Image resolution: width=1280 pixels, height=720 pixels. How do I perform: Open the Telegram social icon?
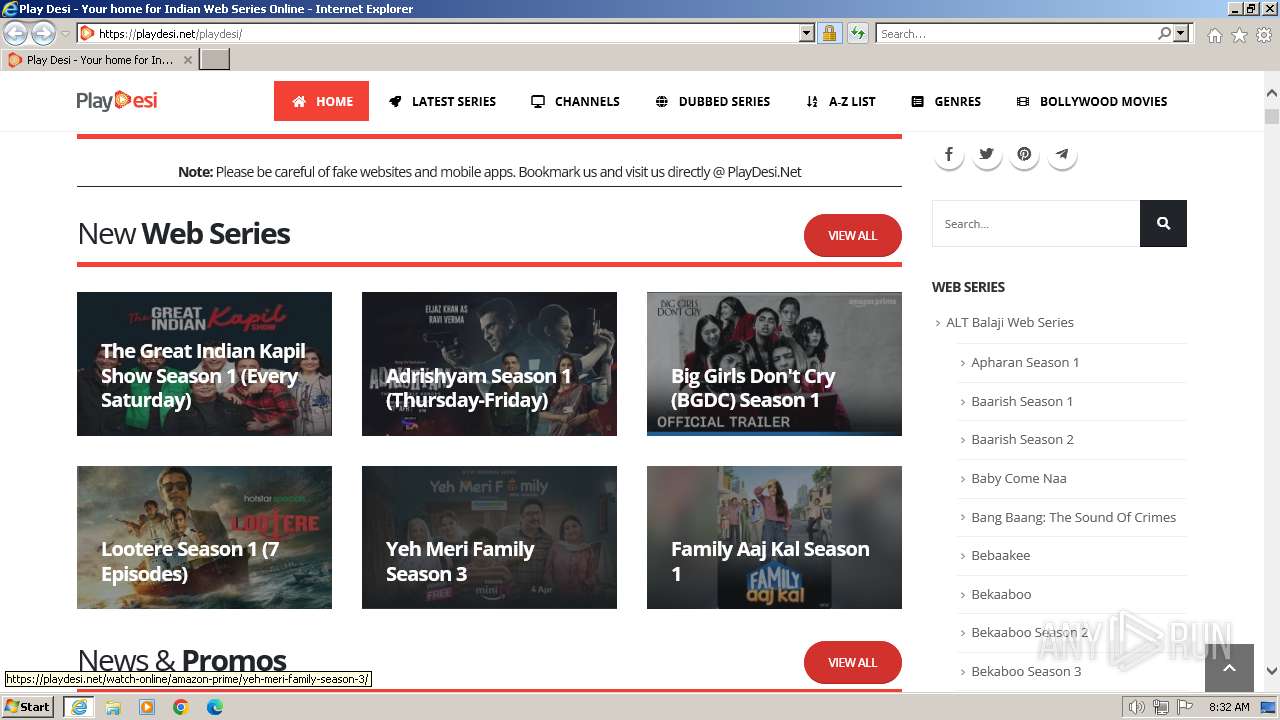pos(1062,155)
